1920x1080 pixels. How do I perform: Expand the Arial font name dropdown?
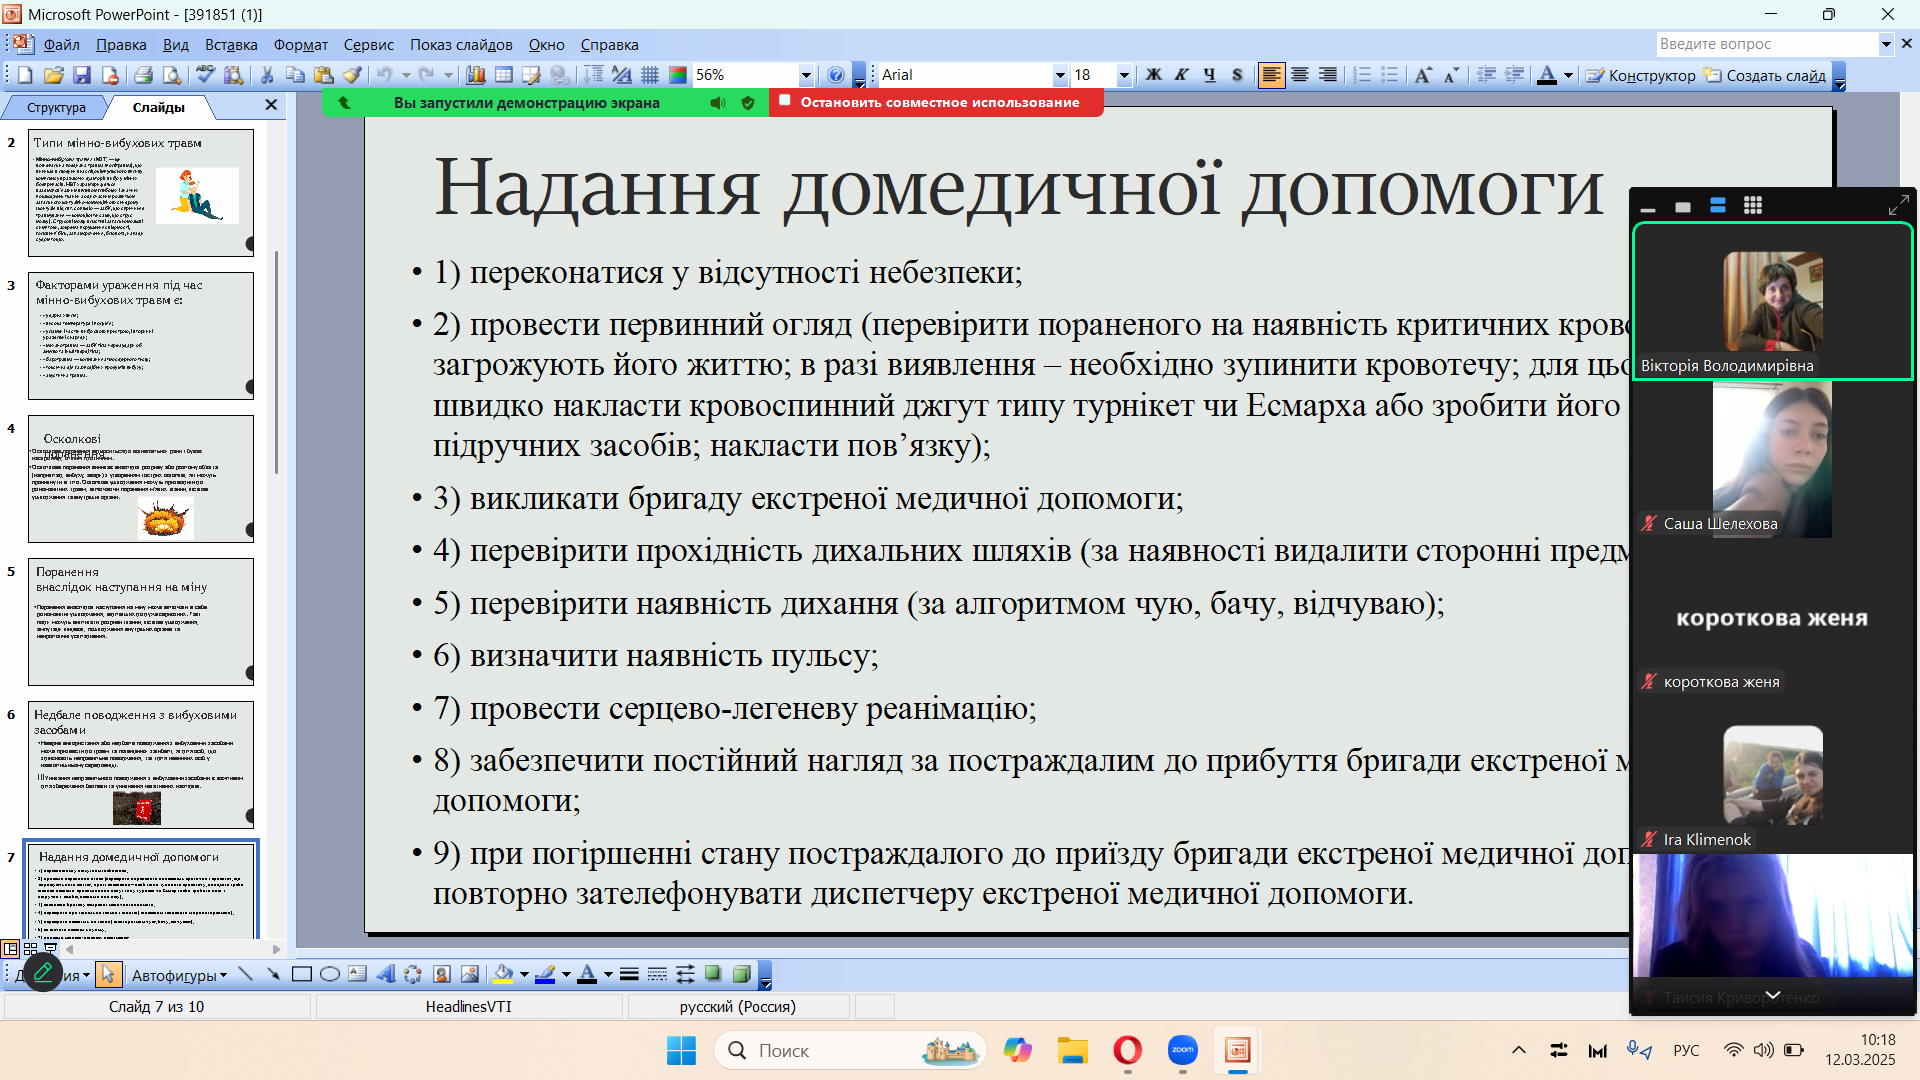pyautogui.click(x=1059, y=75)
